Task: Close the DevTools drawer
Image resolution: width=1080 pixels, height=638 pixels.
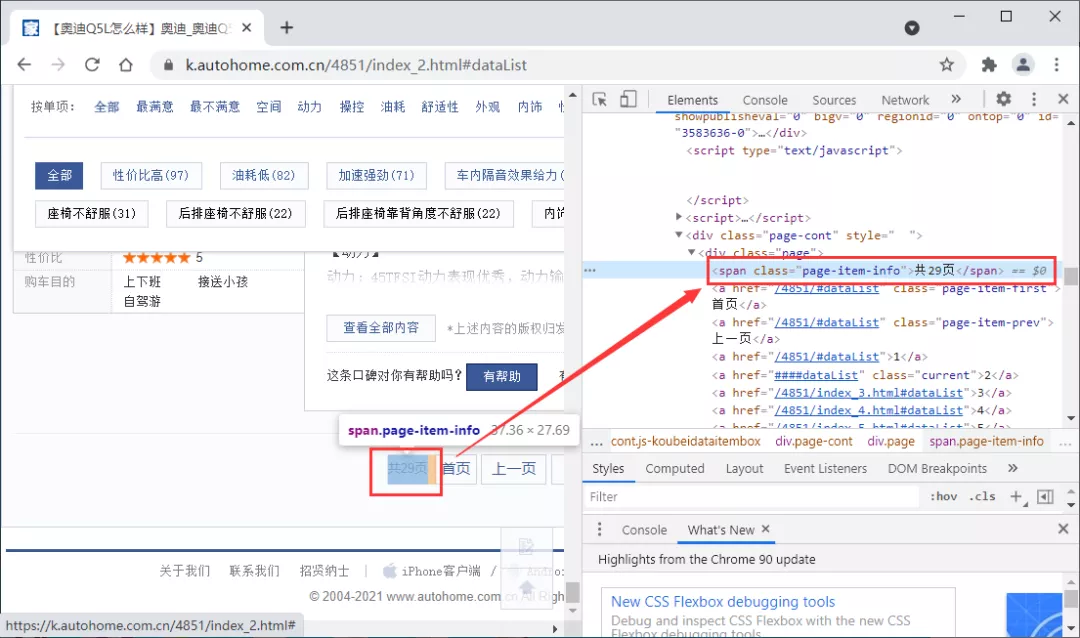Action: pyautogui.click(x=1063, y=528)
